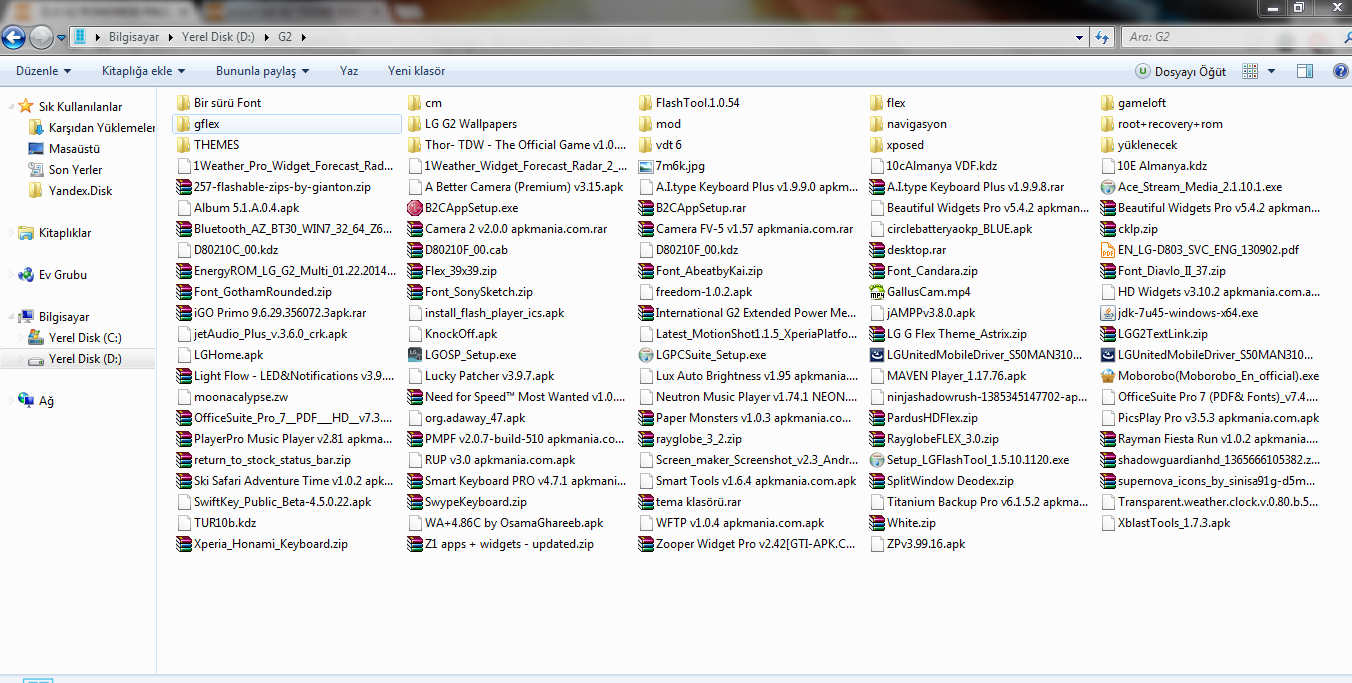Select the root+recovery+rom folder icon
Viewport: 1352px width, 683px height.
pos(1108,124)
